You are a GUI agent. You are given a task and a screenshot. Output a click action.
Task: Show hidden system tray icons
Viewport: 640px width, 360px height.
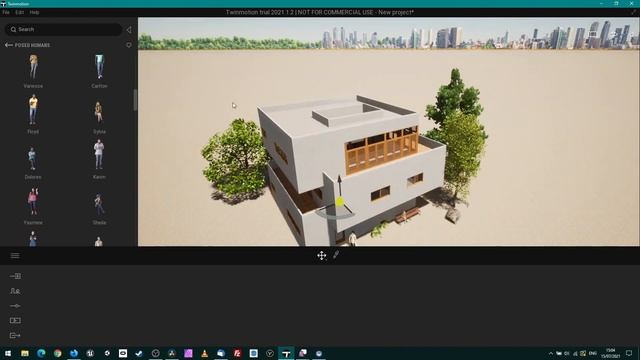pos(551,353)
